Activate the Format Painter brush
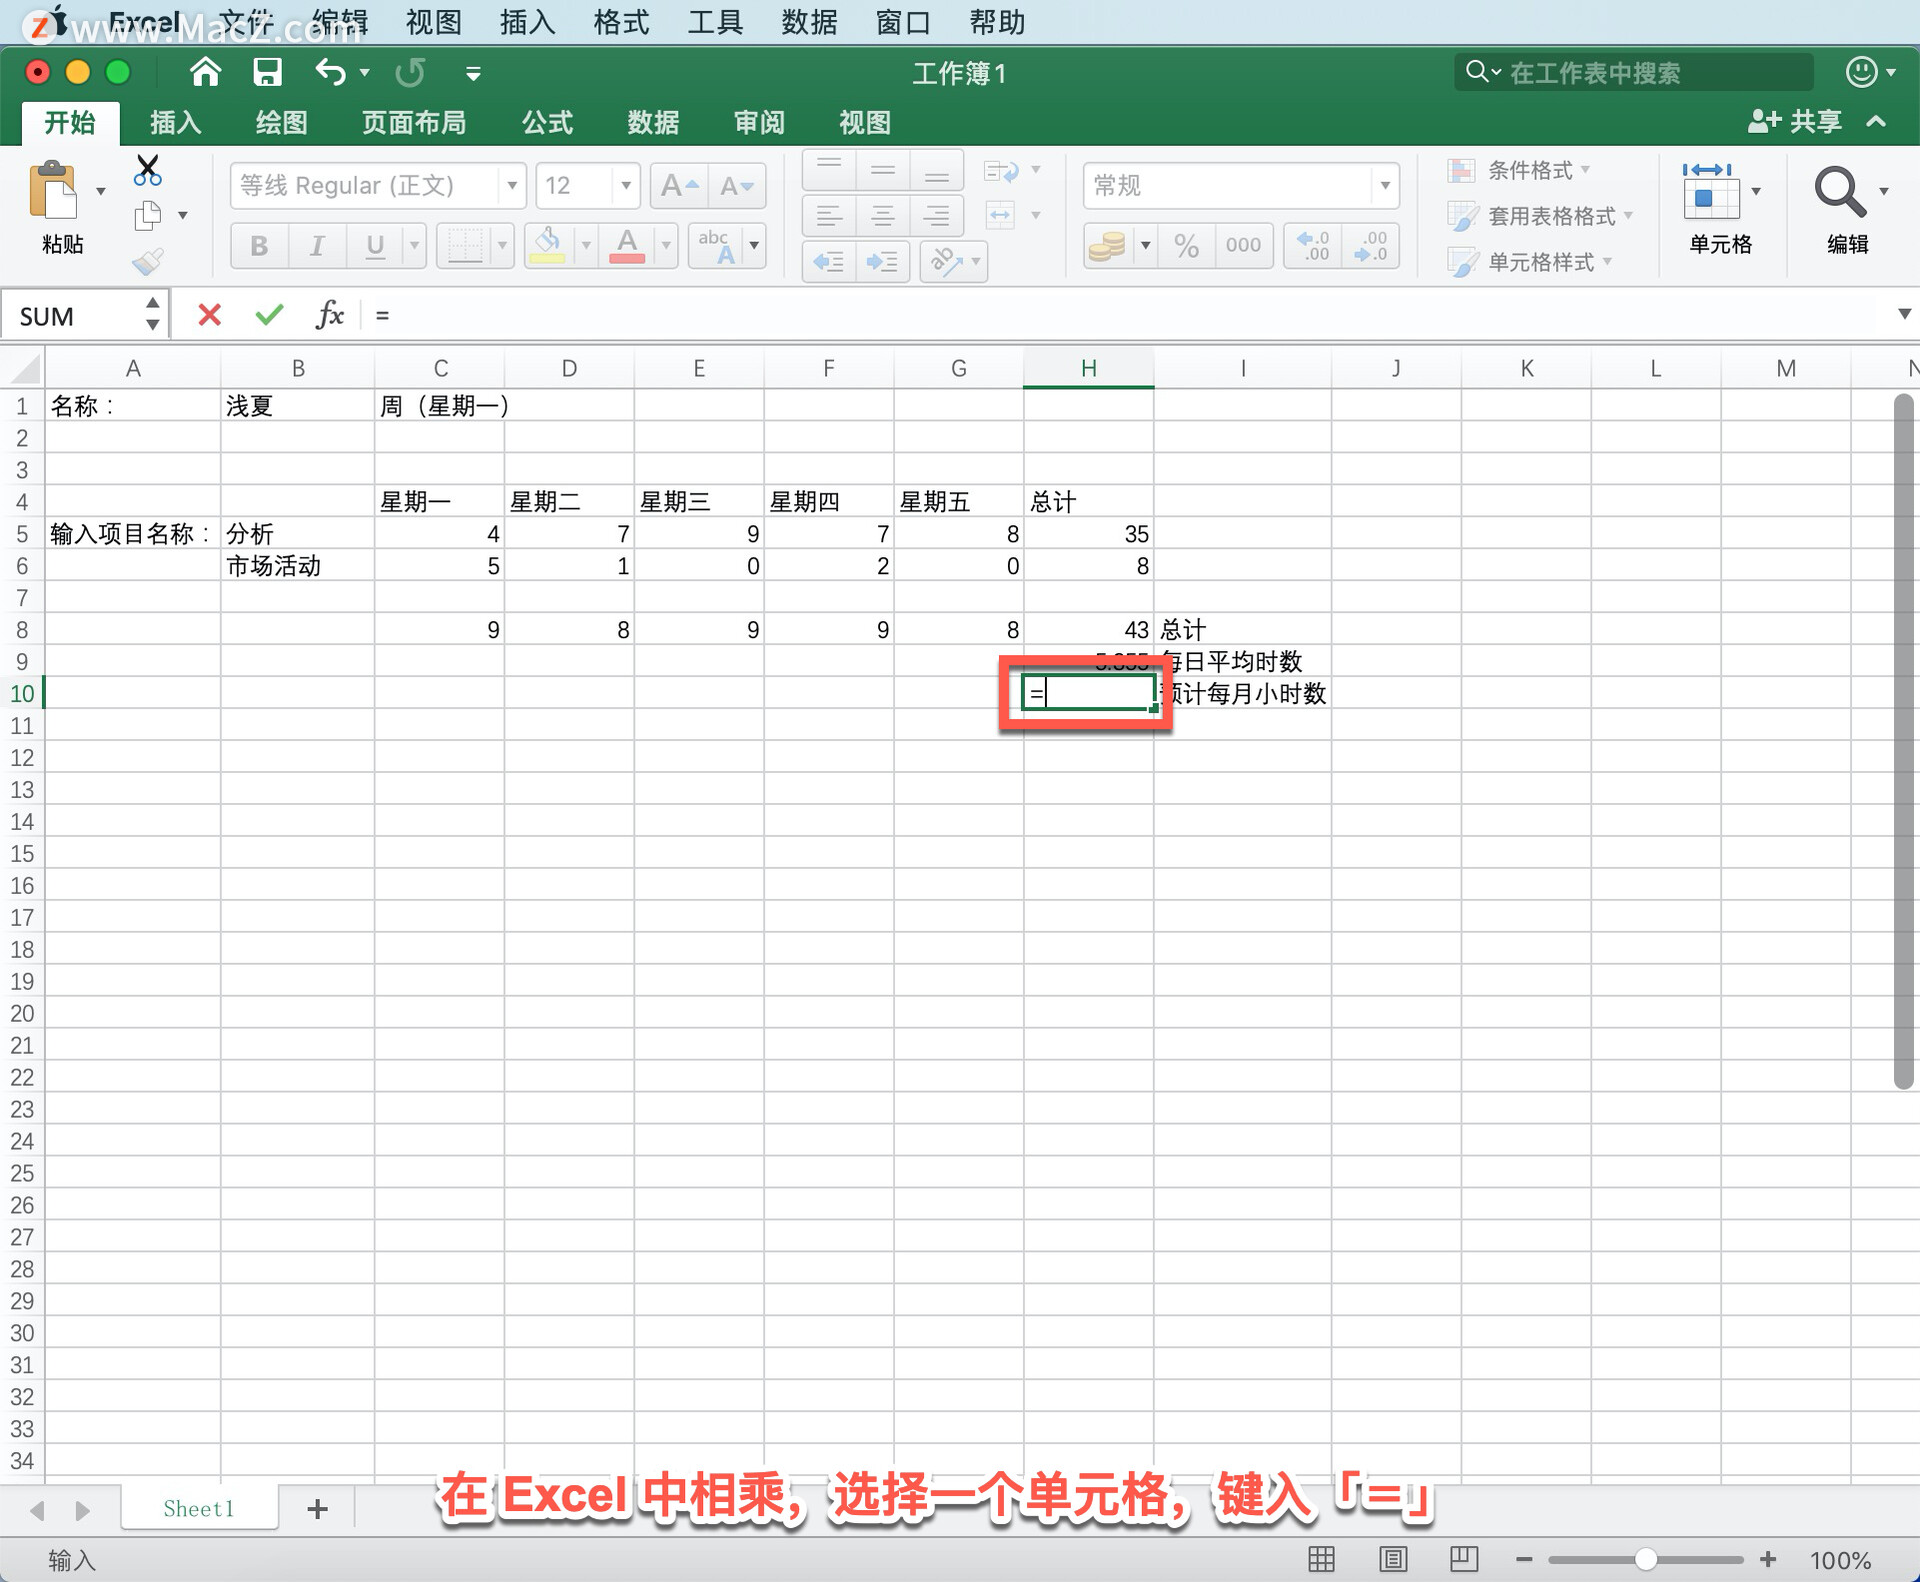 click(x=148, y=262)
